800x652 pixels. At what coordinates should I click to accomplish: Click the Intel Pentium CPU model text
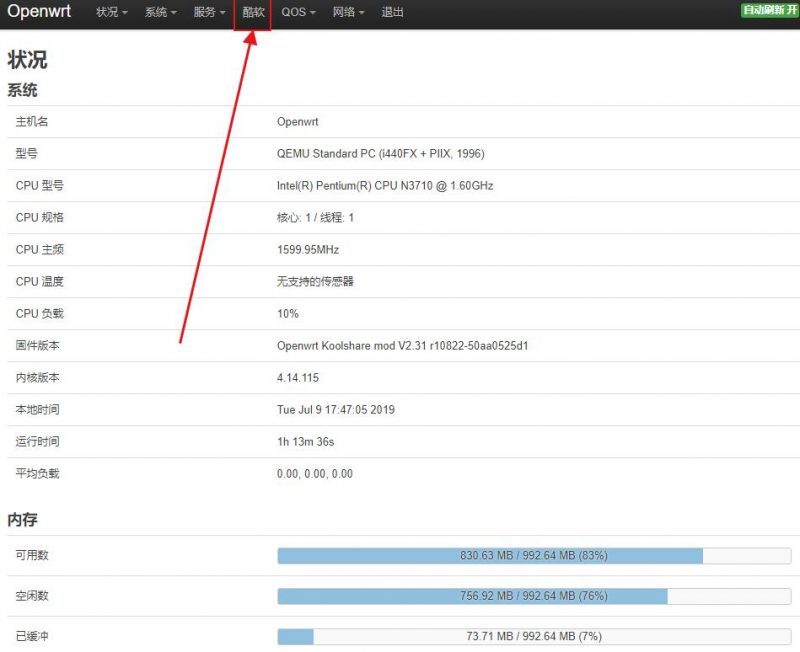[384, 186]
